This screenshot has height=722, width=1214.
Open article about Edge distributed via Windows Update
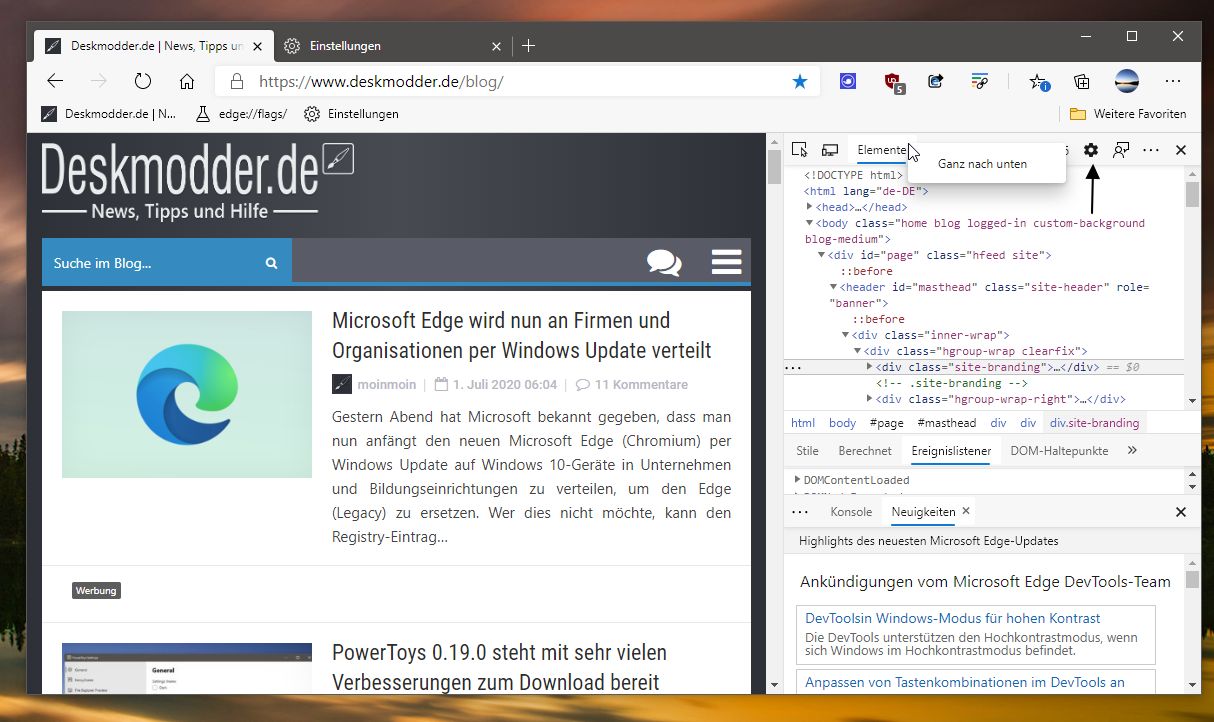(521, 335)
